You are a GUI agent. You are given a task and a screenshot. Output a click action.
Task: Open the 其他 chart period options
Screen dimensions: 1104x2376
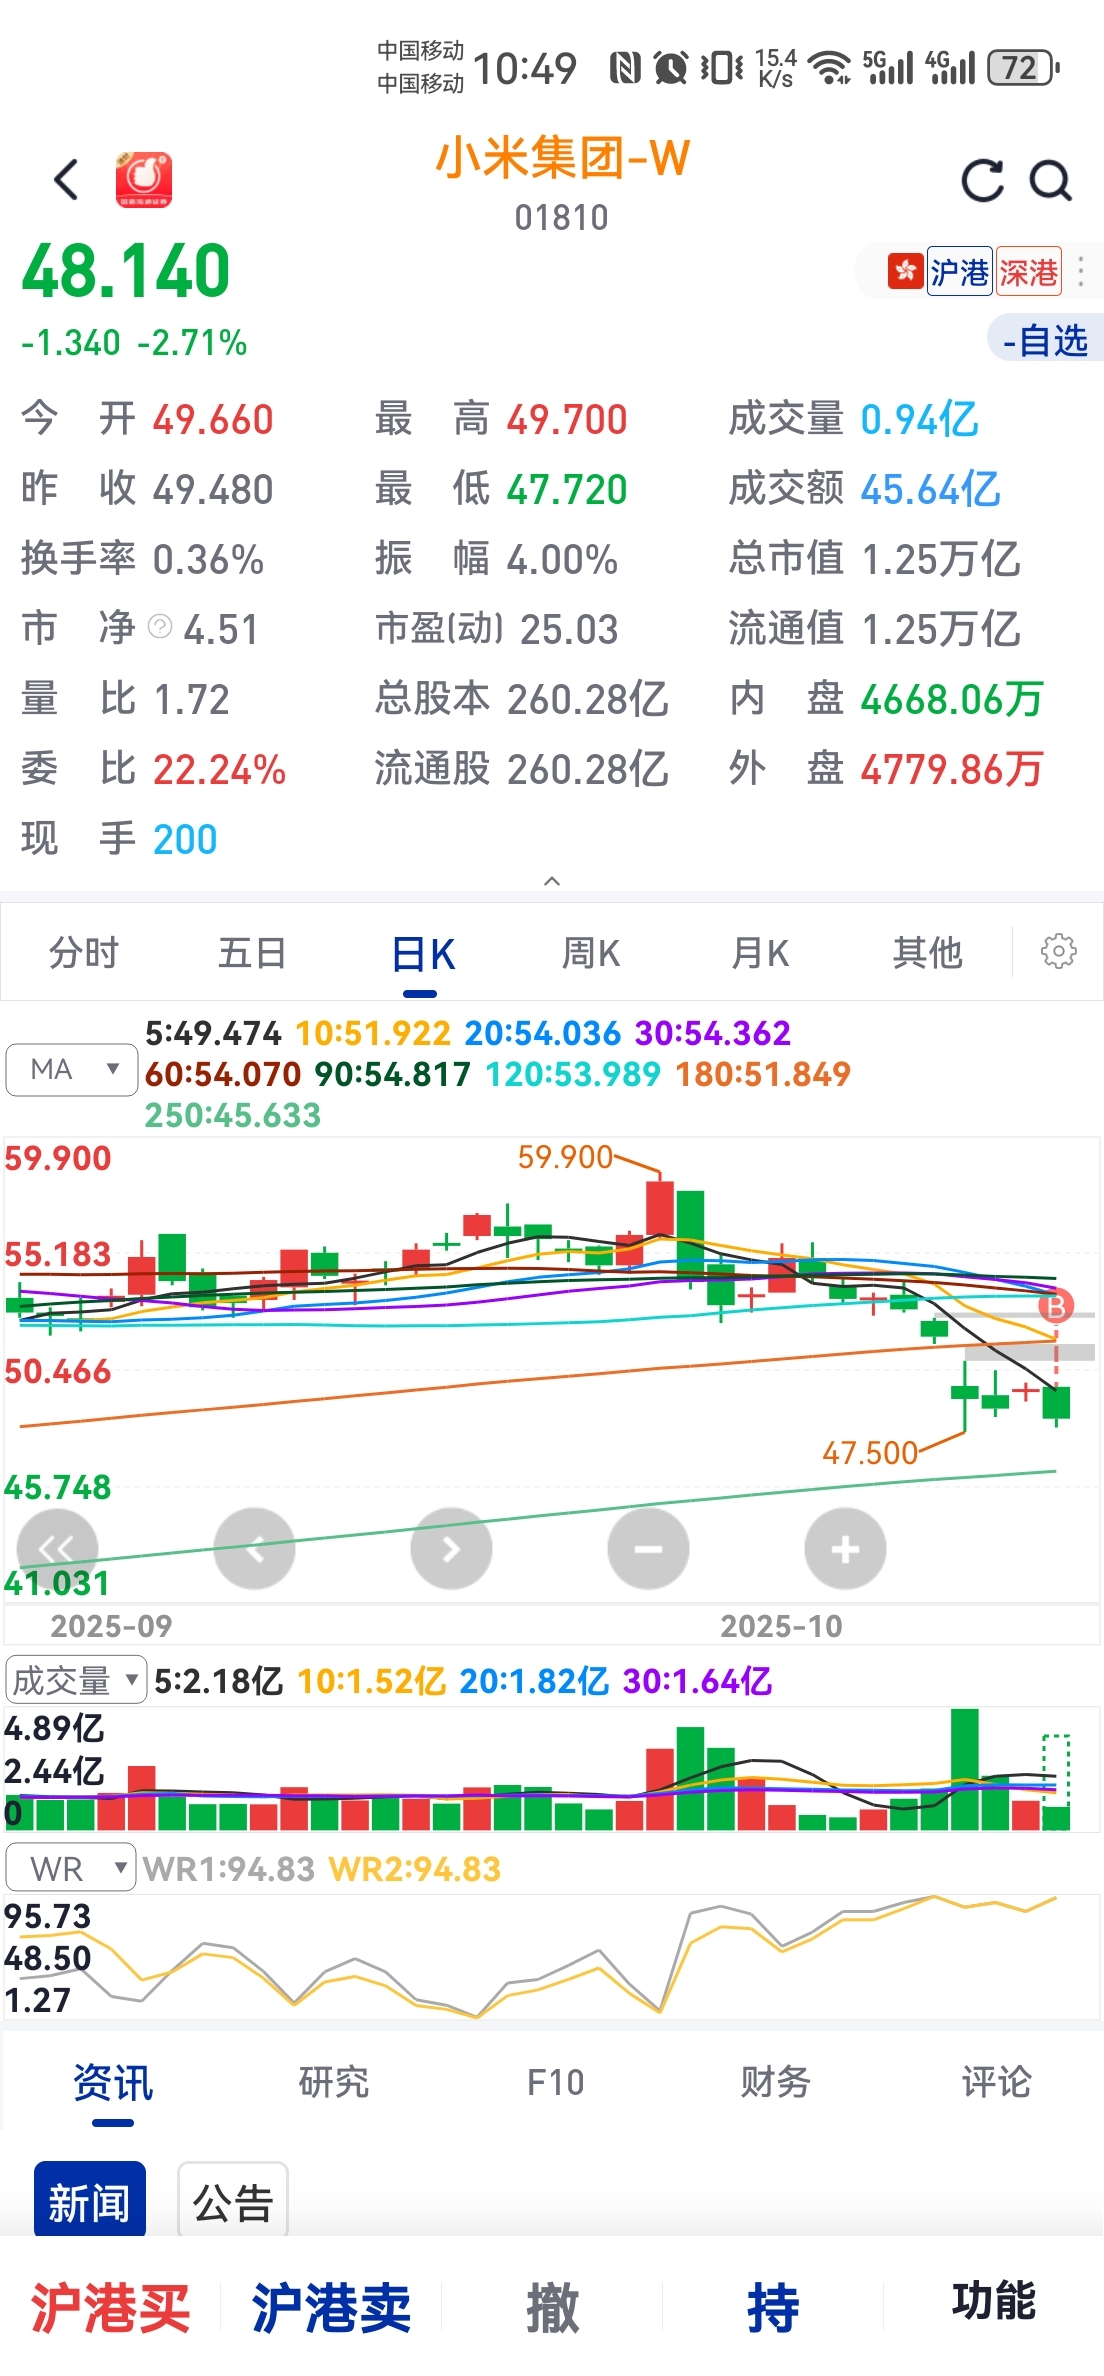(927, 953)
